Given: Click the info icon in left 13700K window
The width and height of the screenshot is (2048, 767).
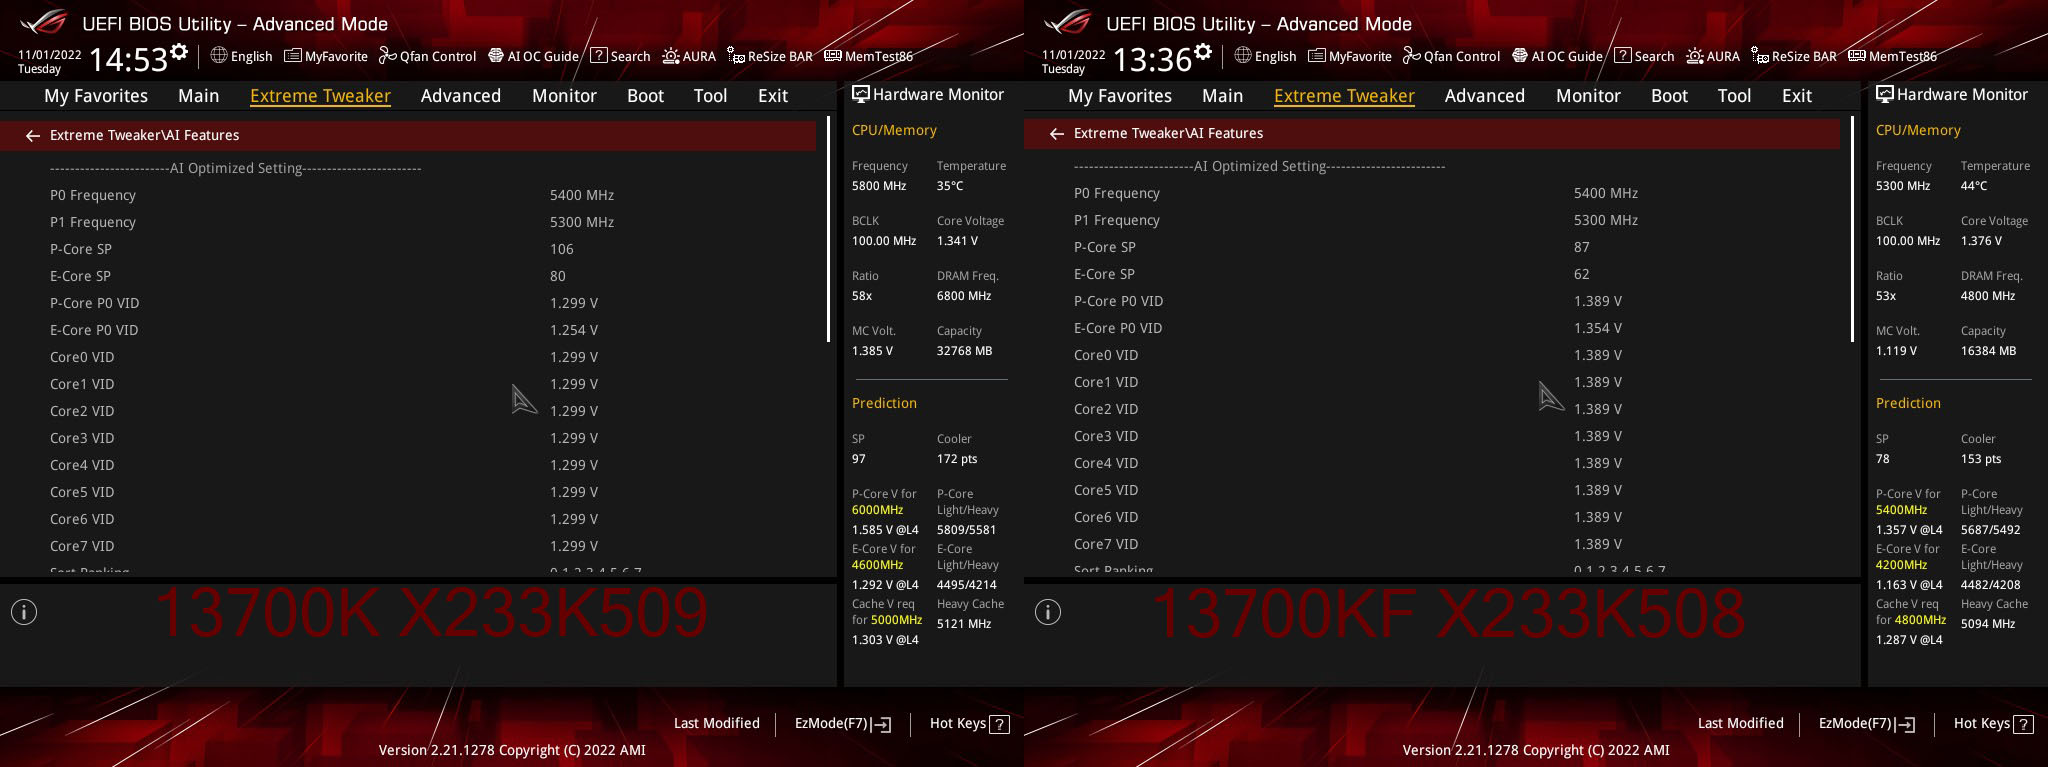Looking at the screenshot, I should pos(24,612).
